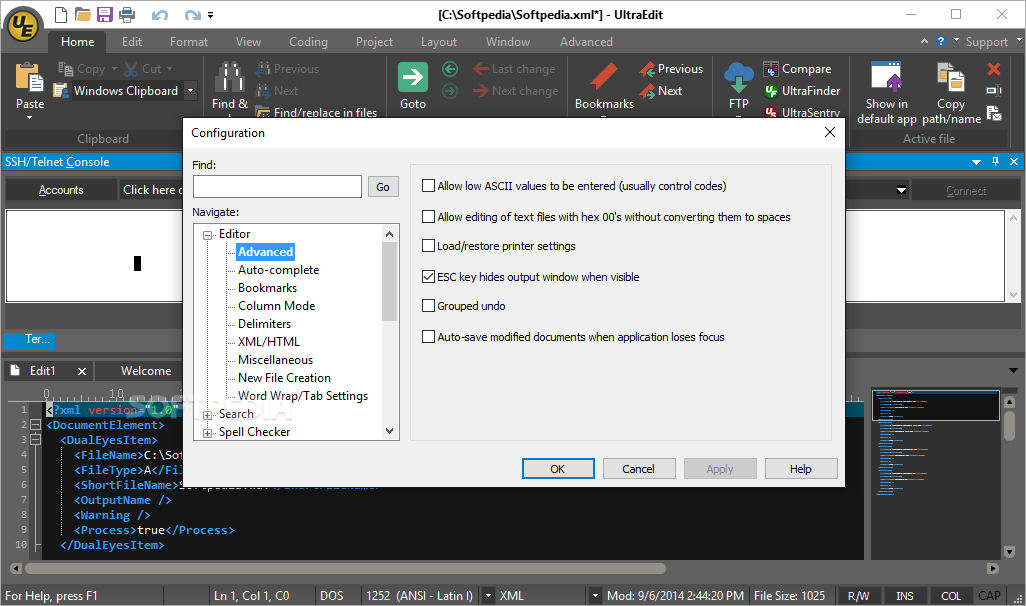Expand the Search tree node
The width and height of the screenshot is (1026, 606).
[x=207, y=415]
